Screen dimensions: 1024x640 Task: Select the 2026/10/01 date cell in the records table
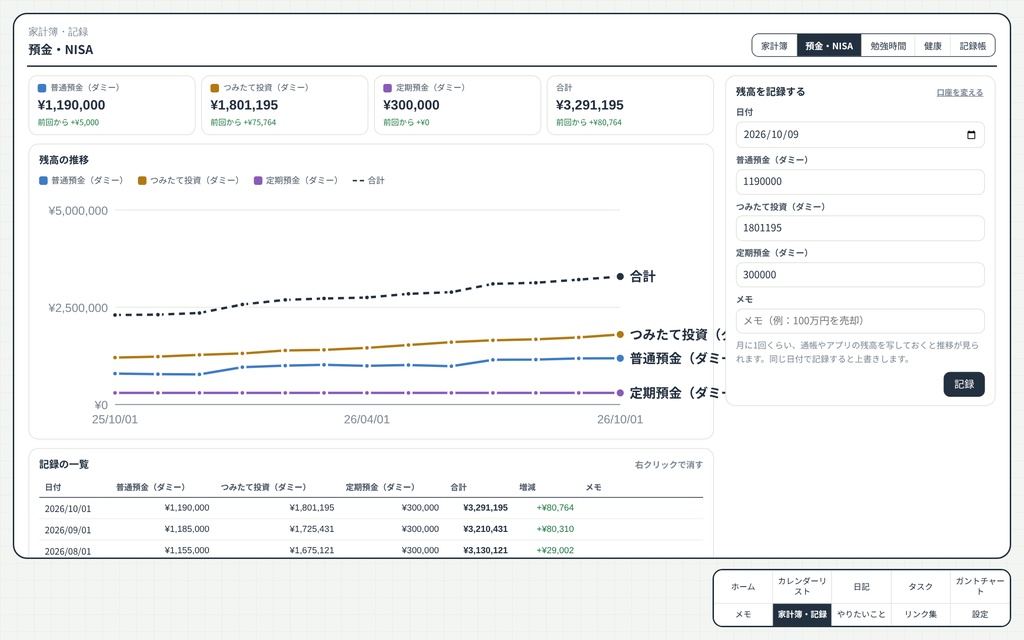pos(68,509)
